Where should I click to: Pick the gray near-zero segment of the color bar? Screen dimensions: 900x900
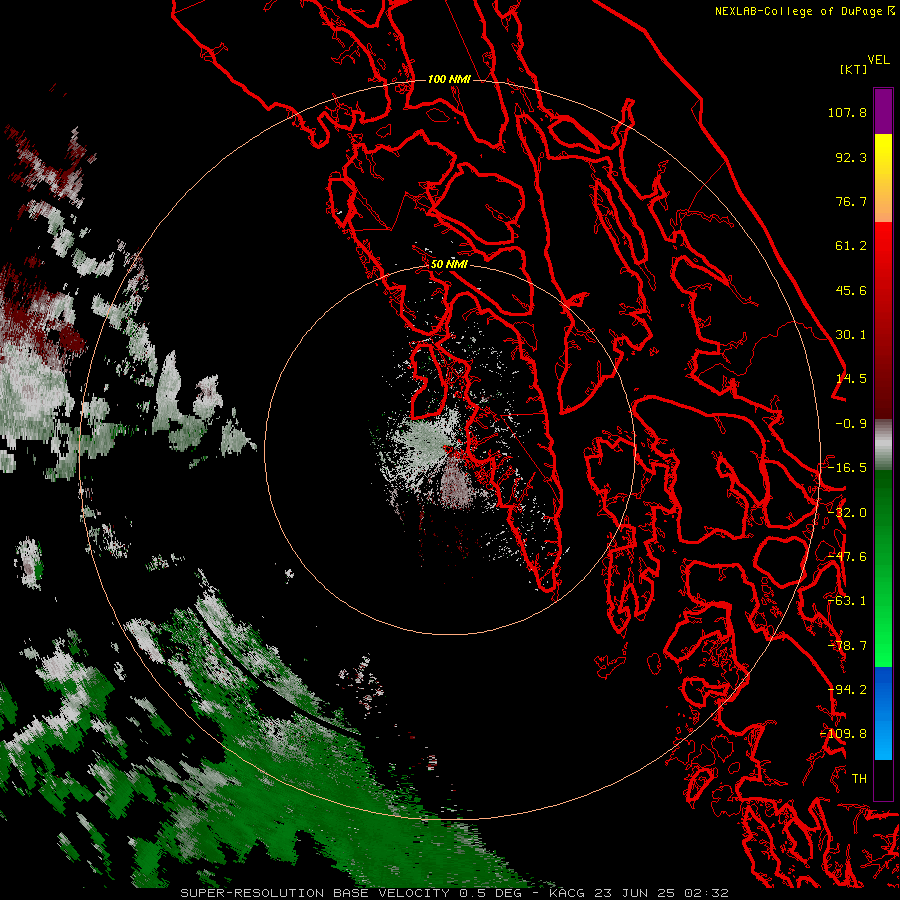[x=883, y=444]
